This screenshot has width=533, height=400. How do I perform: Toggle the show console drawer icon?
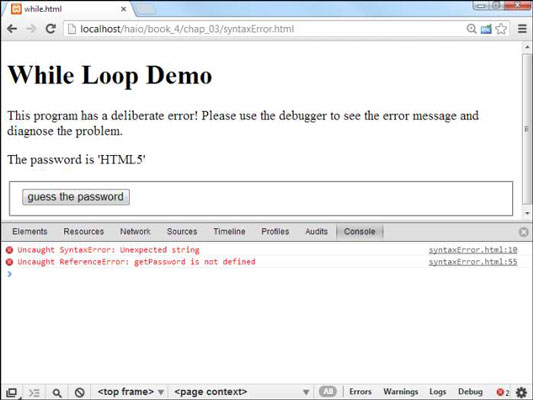(34, 393)
